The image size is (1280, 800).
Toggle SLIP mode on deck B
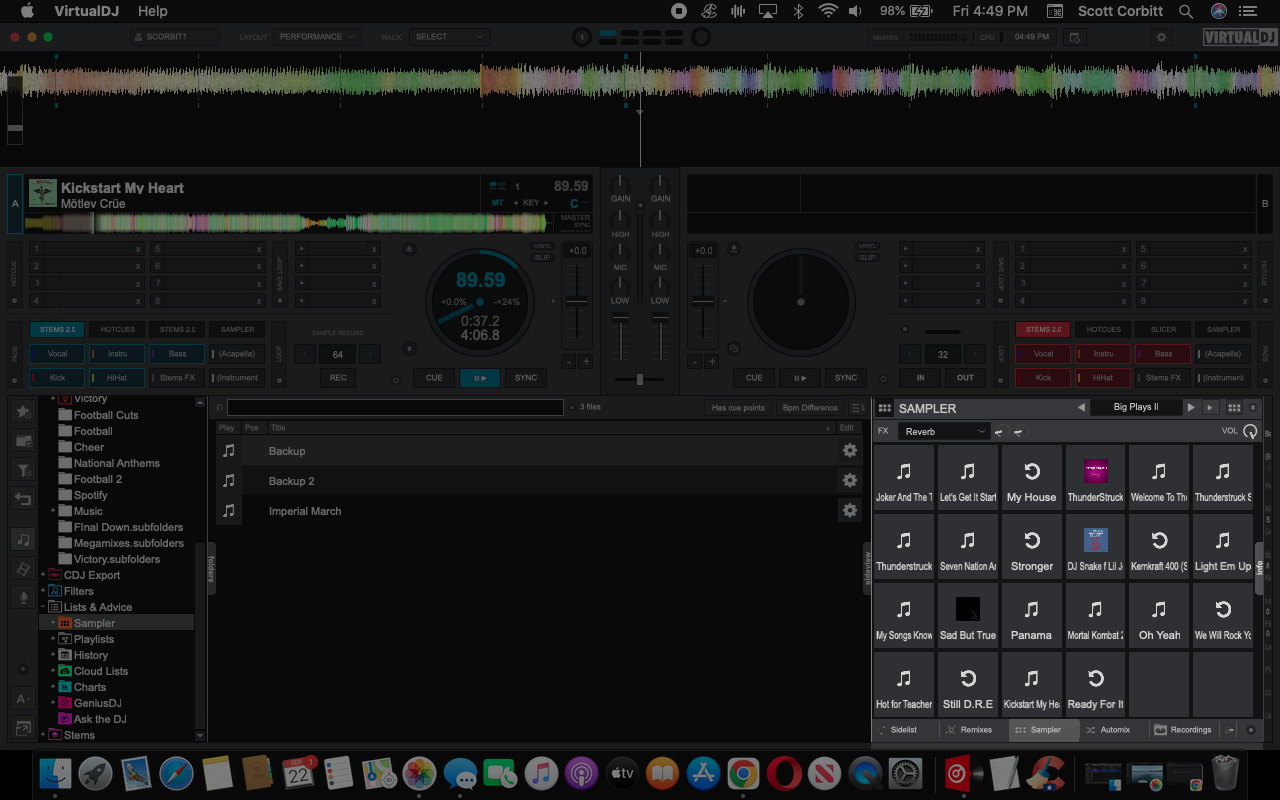[867, 257]
